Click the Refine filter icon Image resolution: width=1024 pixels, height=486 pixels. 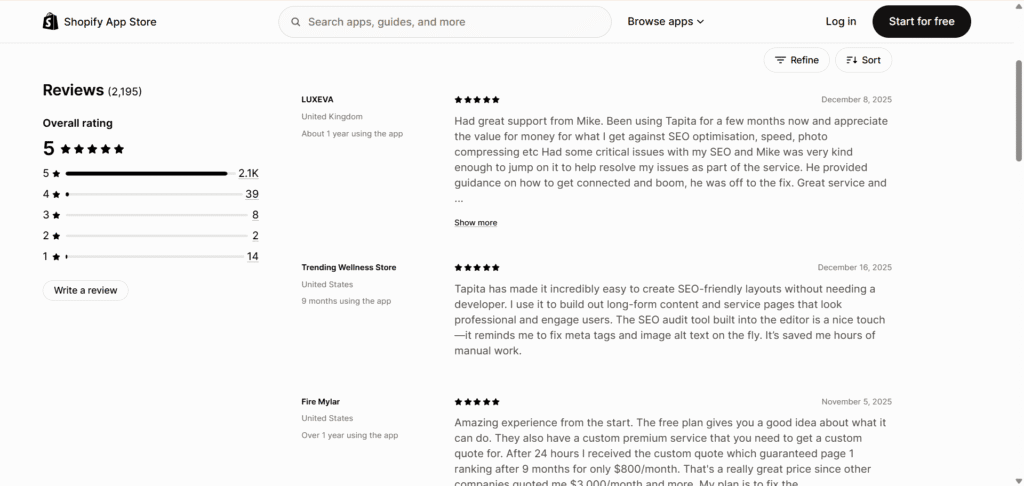[780, 60]
